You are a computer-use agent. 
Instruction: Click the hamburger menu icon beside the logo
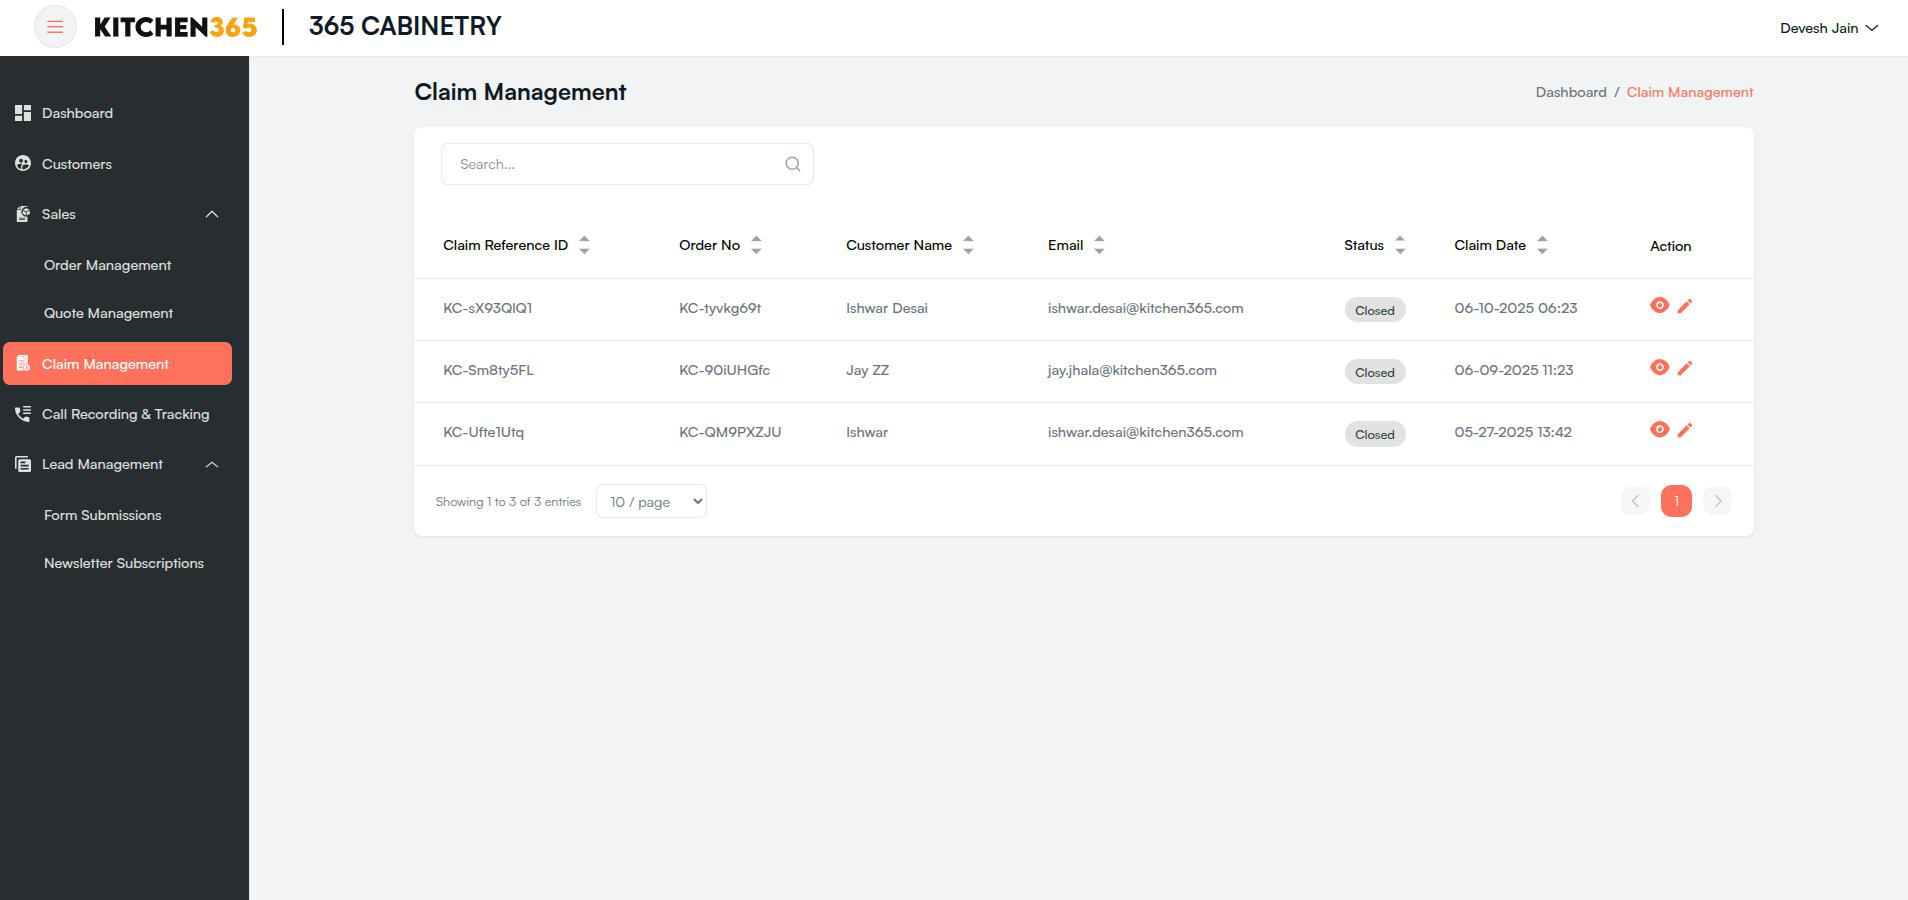click(55, 27)
